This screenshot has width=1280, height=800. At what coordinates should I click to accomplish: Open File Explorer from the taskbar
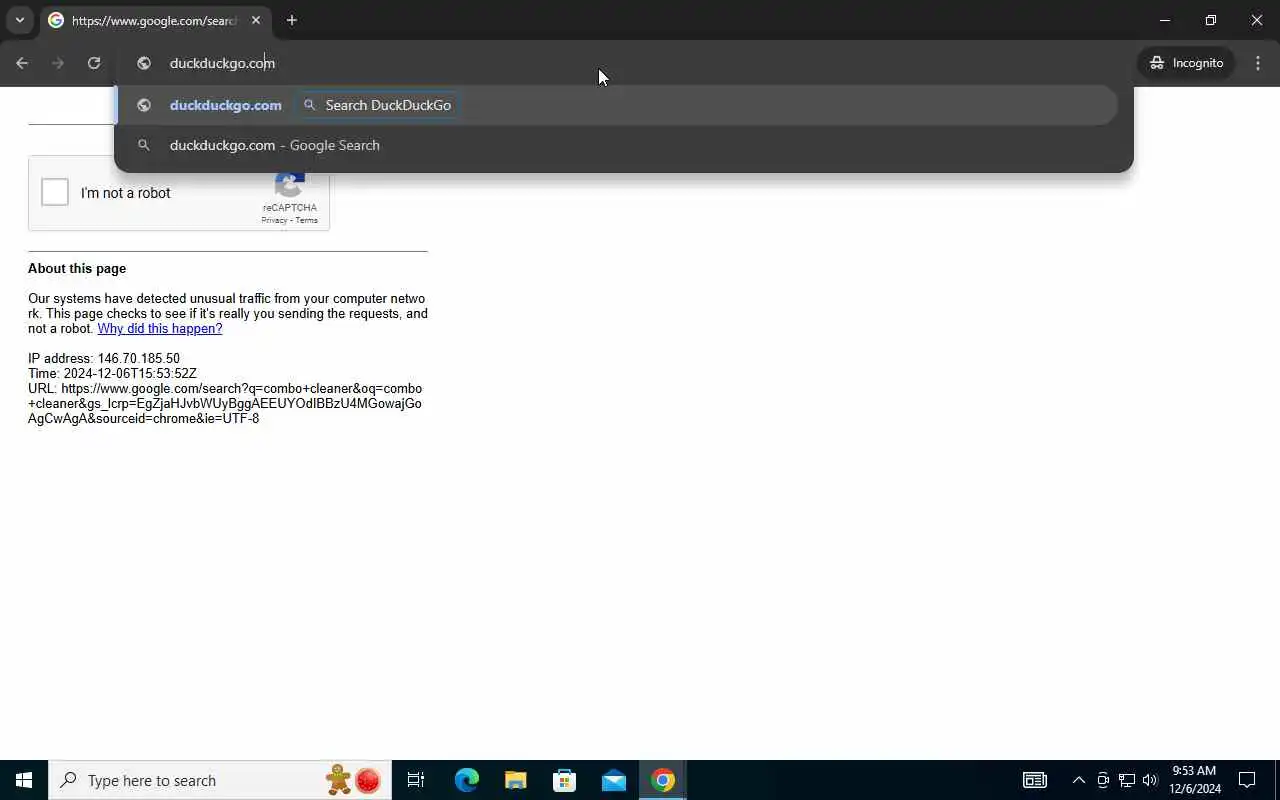[x=515, y=780]
